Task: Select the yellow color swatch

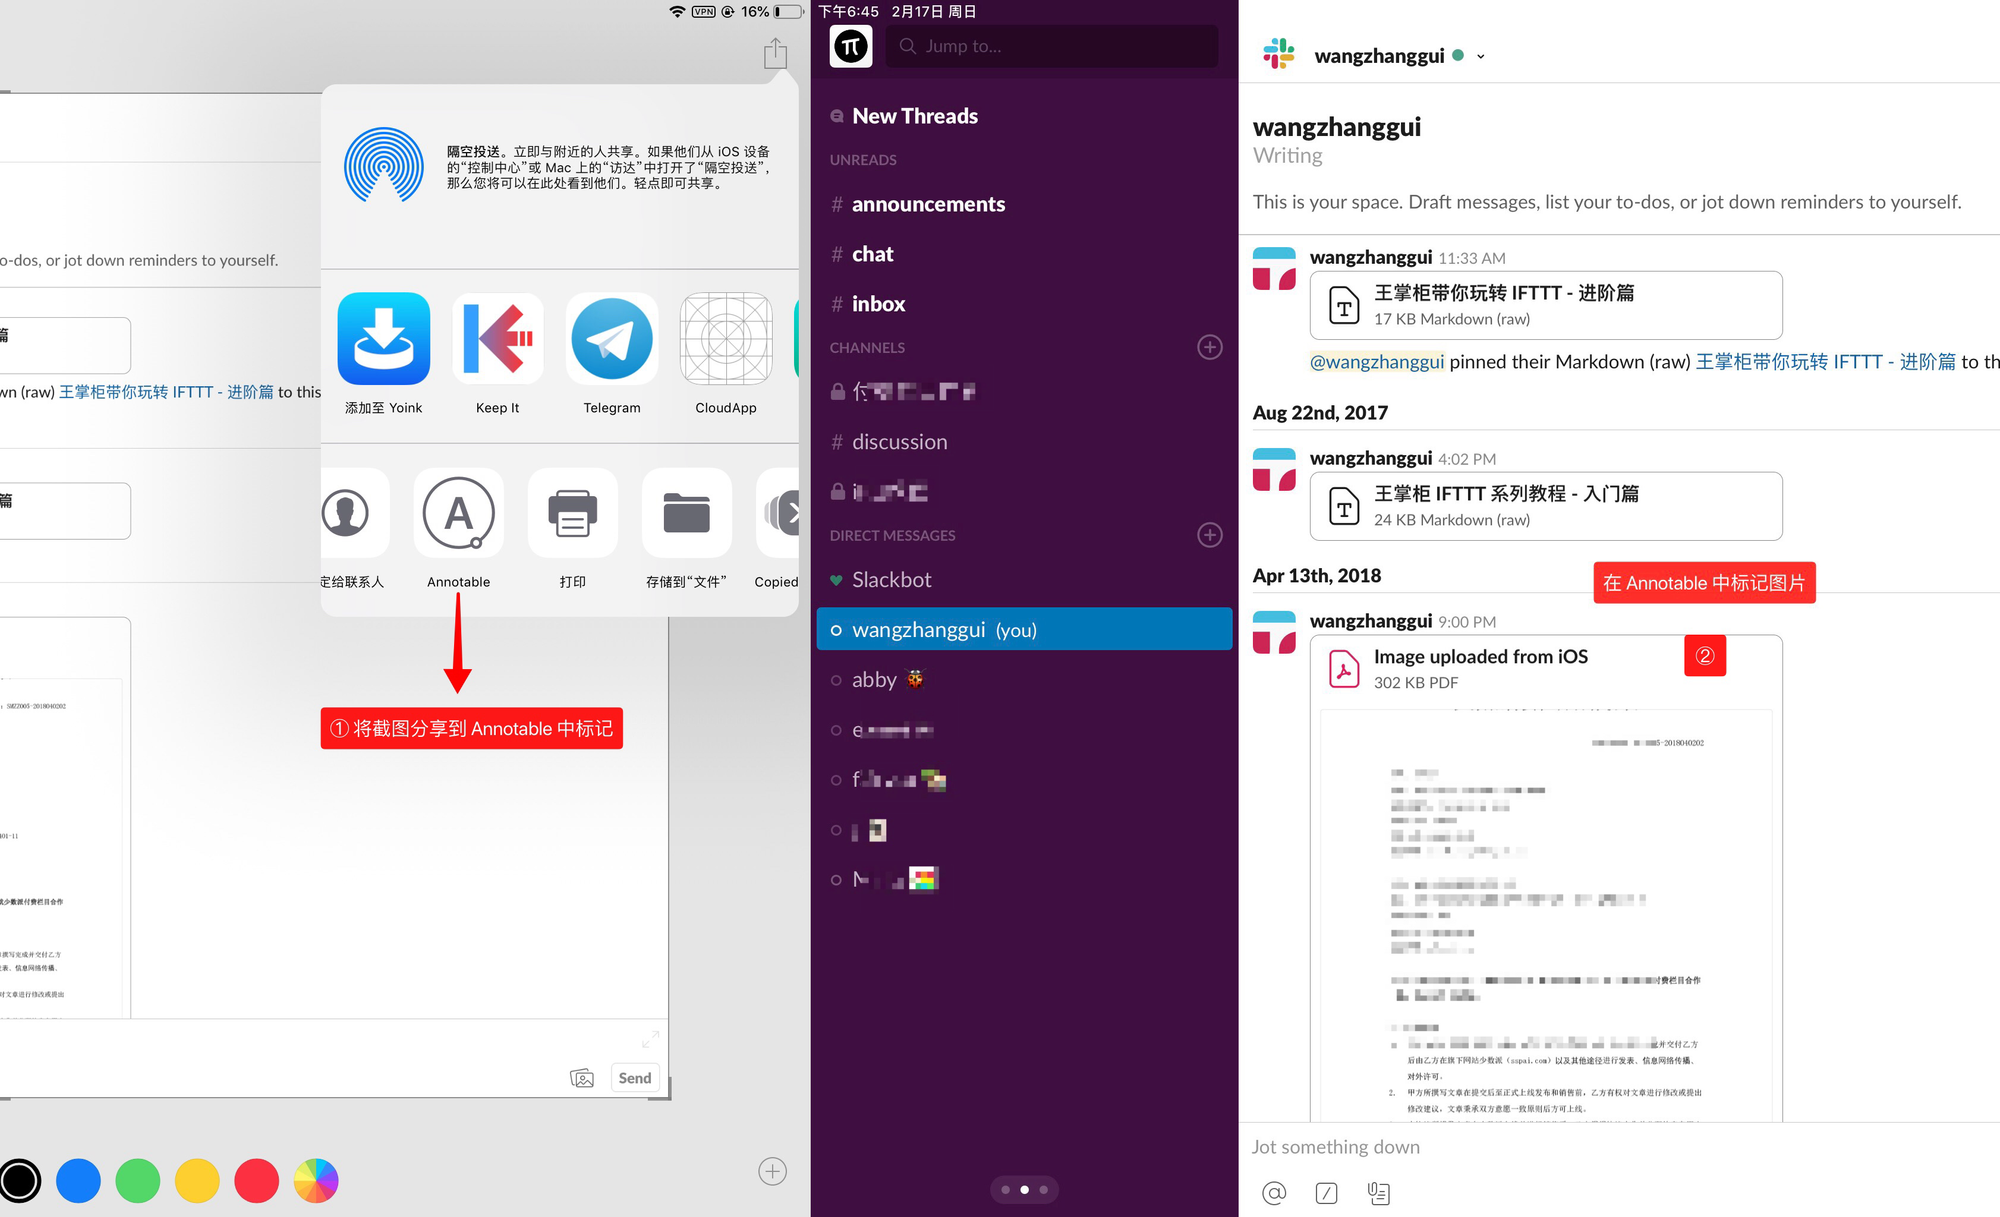Action: 197,1181
